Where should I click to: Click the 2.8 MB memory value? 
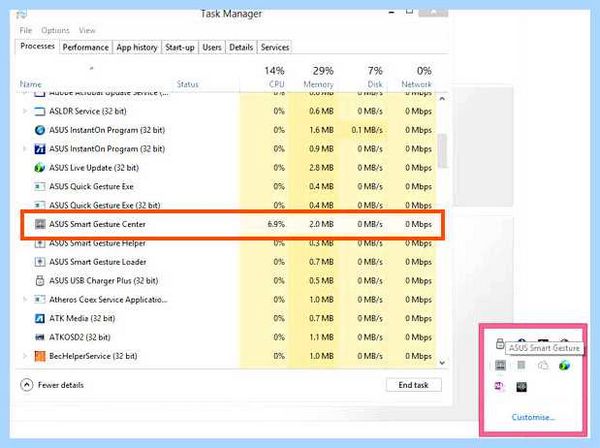[321, 168]
